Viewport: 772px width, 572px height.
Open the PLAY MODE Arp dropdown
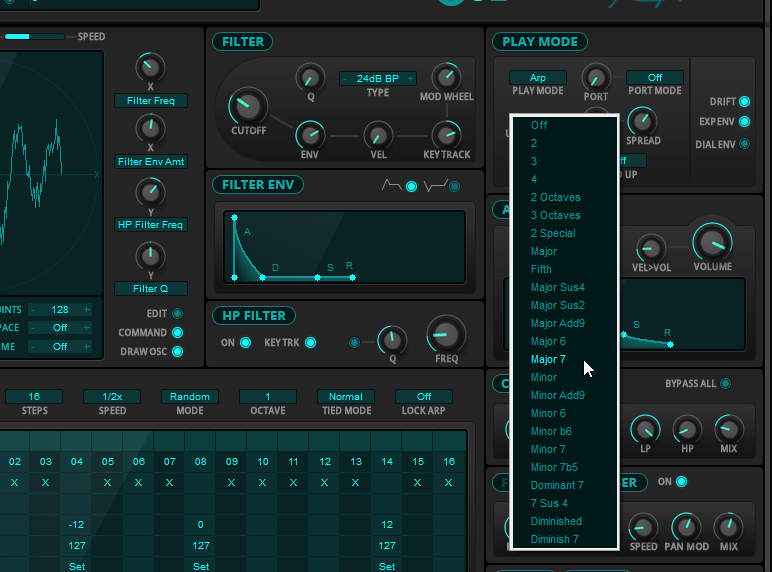pyautogui.click(x=538, y=77)
